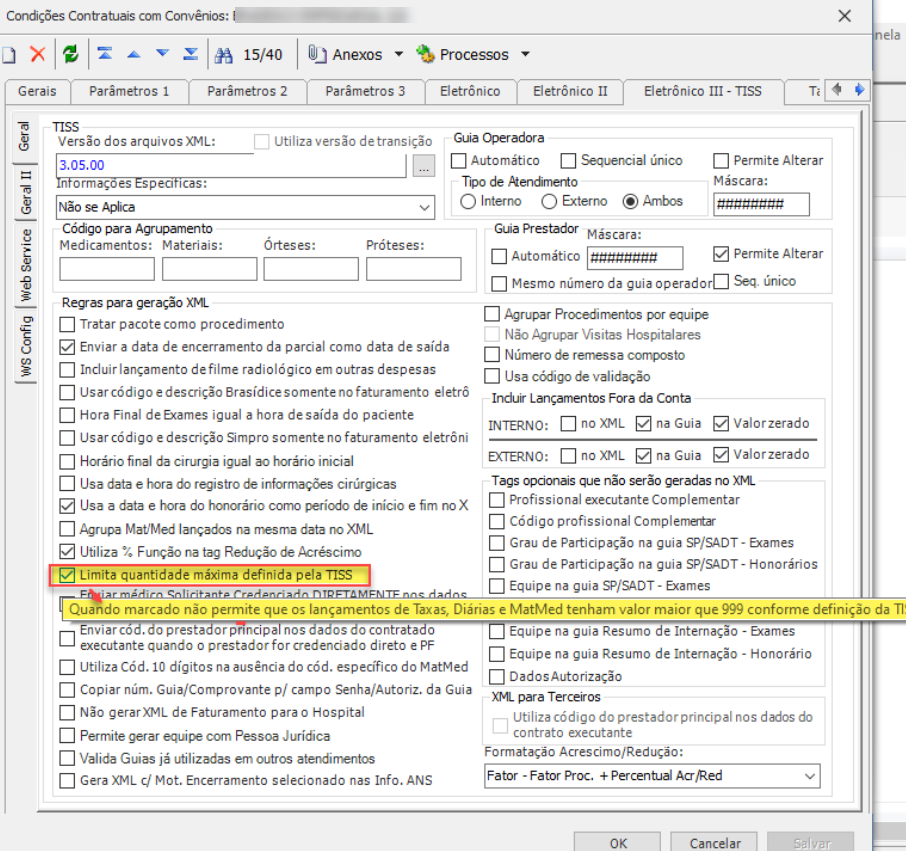The height and width of the screenshot is (851, 906).
Task: Select Interno radio button
Action: pos(468,202)
